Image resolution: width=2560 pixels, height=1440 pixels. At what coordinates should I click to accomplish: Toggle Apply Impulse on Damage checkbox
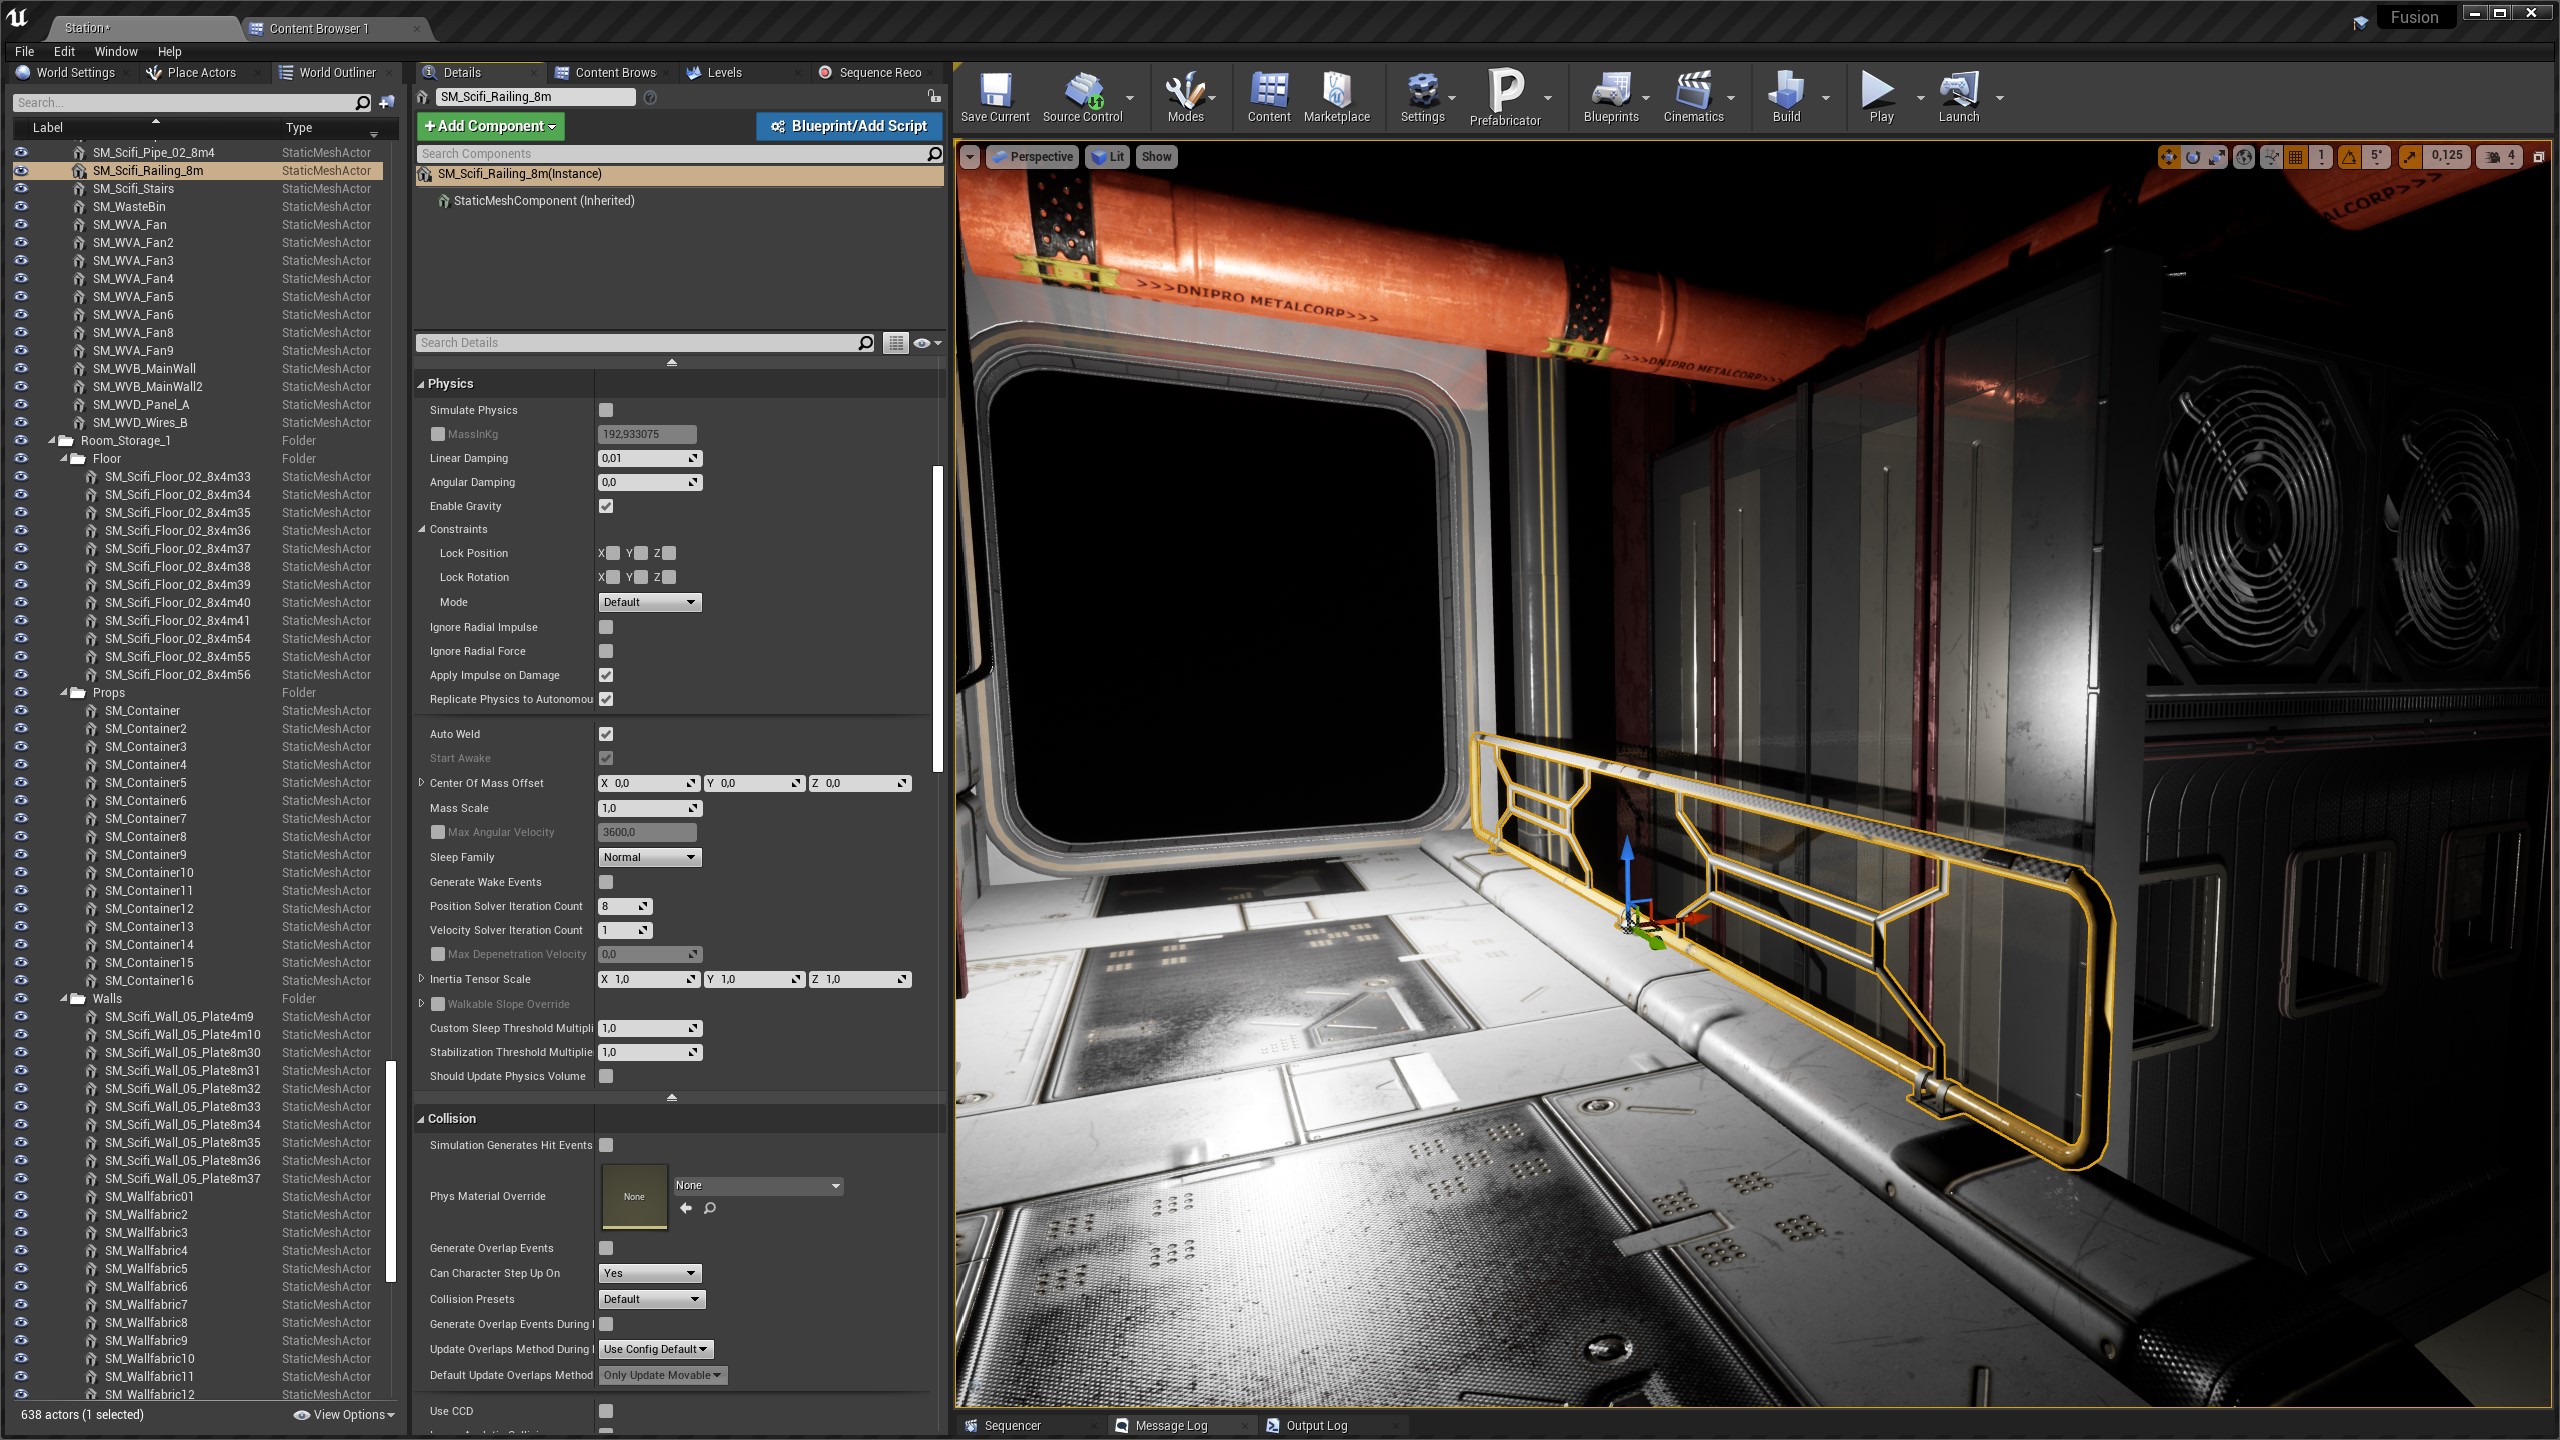click(x=606, y=675)
